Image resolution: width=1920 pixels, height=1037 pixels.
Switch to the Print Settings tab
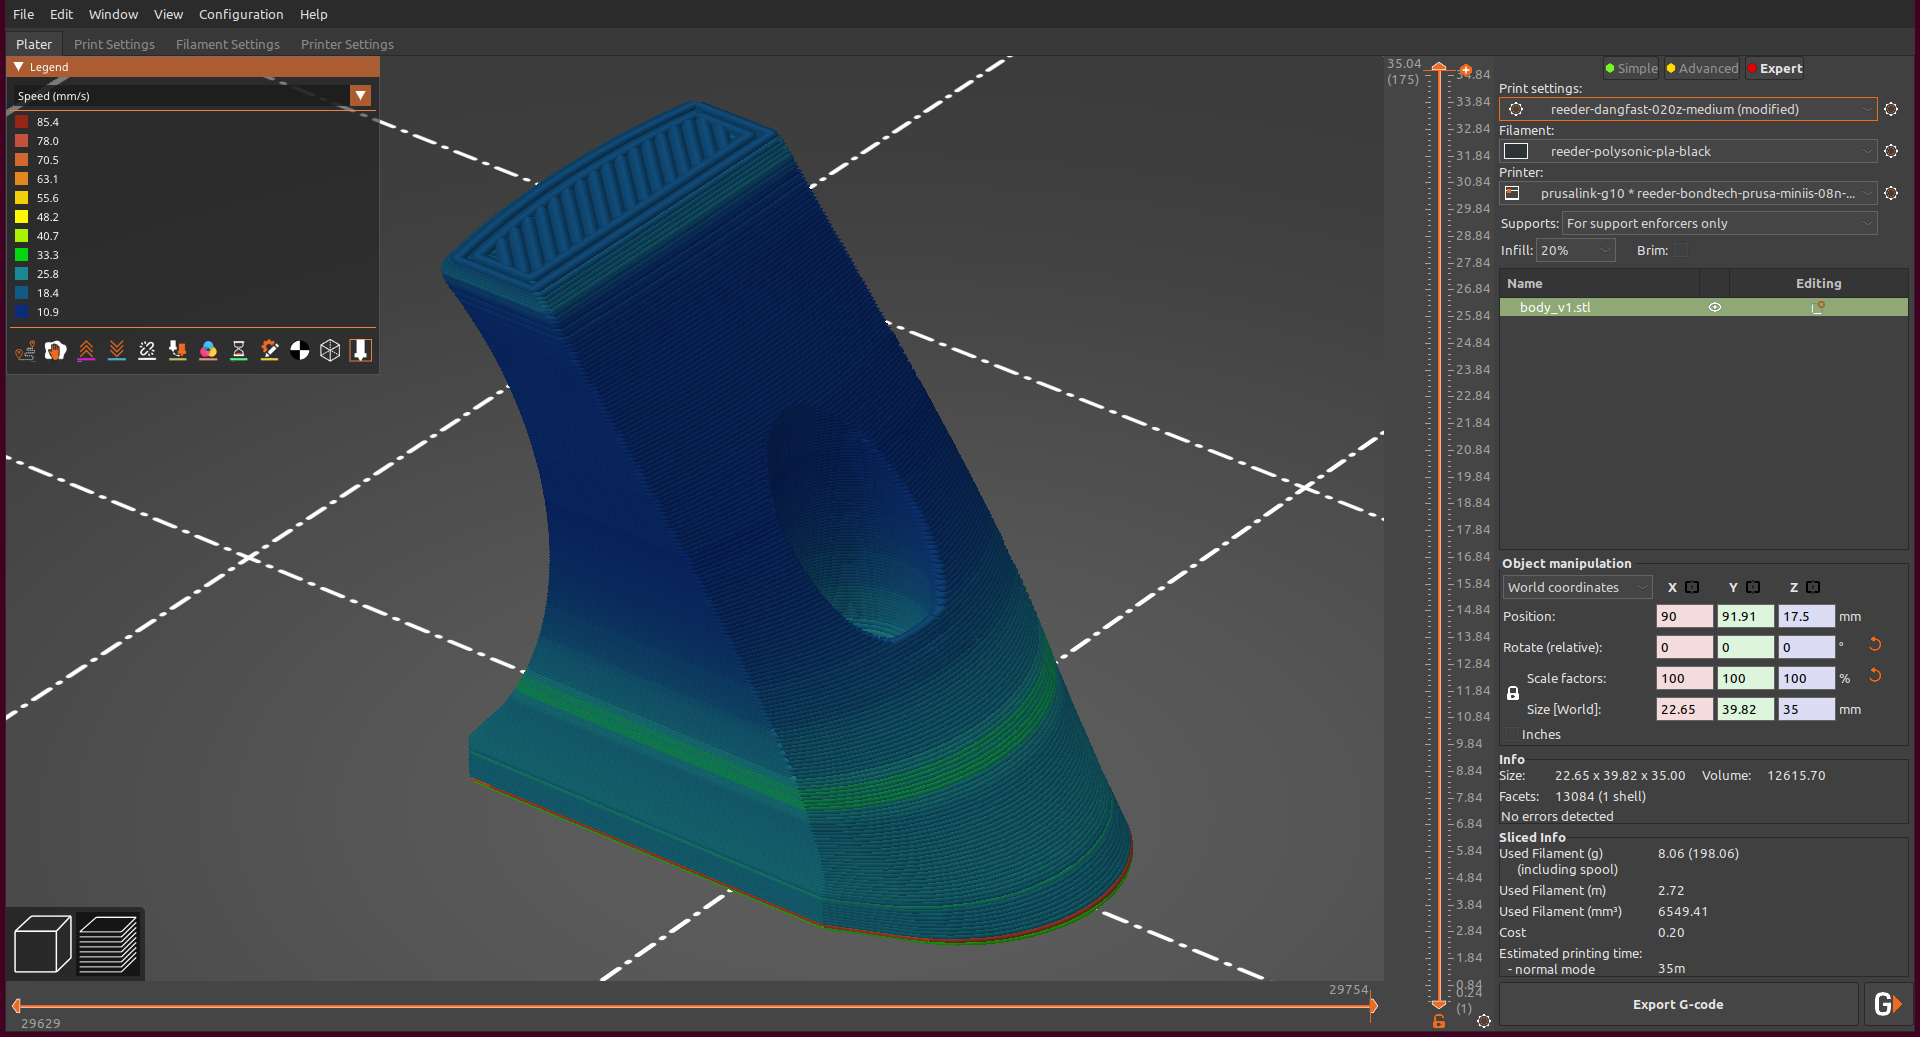pos(114,44)
